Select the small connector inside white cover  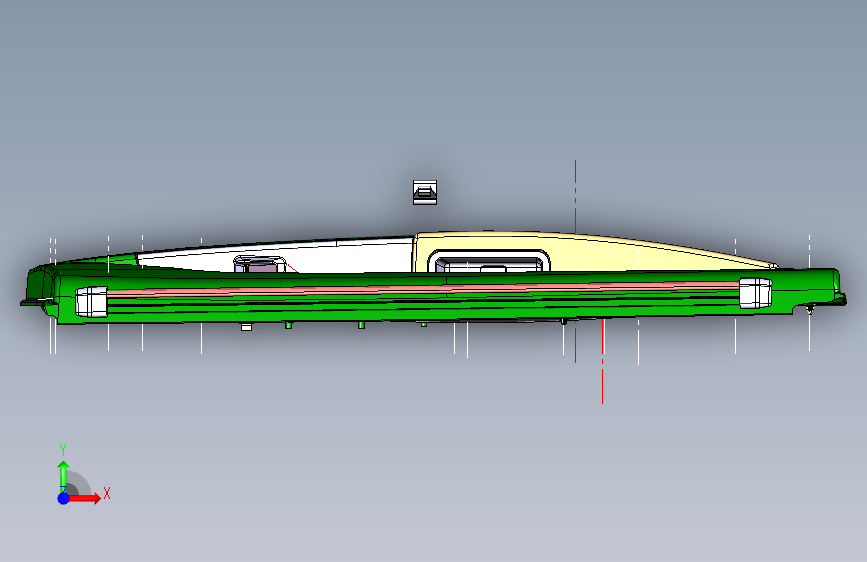pyautogui.click(x=260, y=264)
